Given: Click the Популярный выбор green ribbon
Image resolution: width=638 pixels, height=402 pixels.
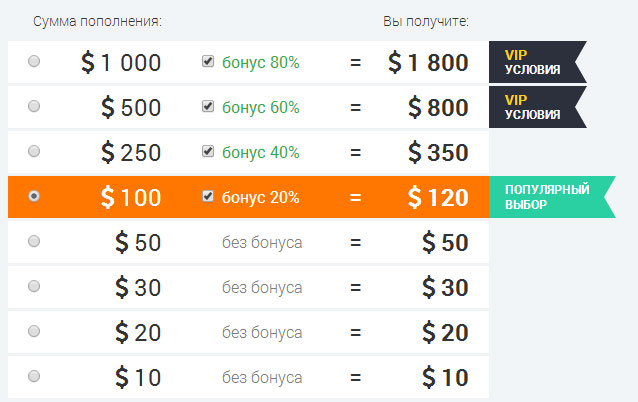Looking at the screenshot, I should point(544,197).
